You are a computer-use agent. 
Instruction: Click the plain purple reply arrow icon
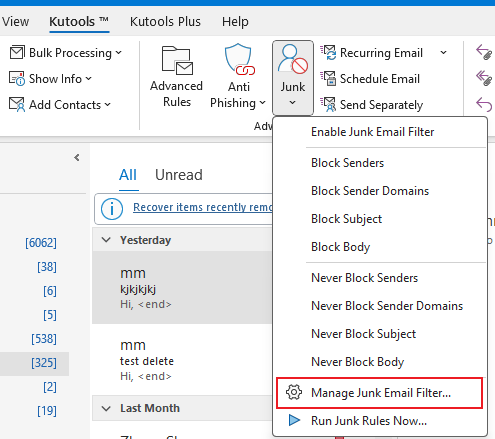click(484, 104)
